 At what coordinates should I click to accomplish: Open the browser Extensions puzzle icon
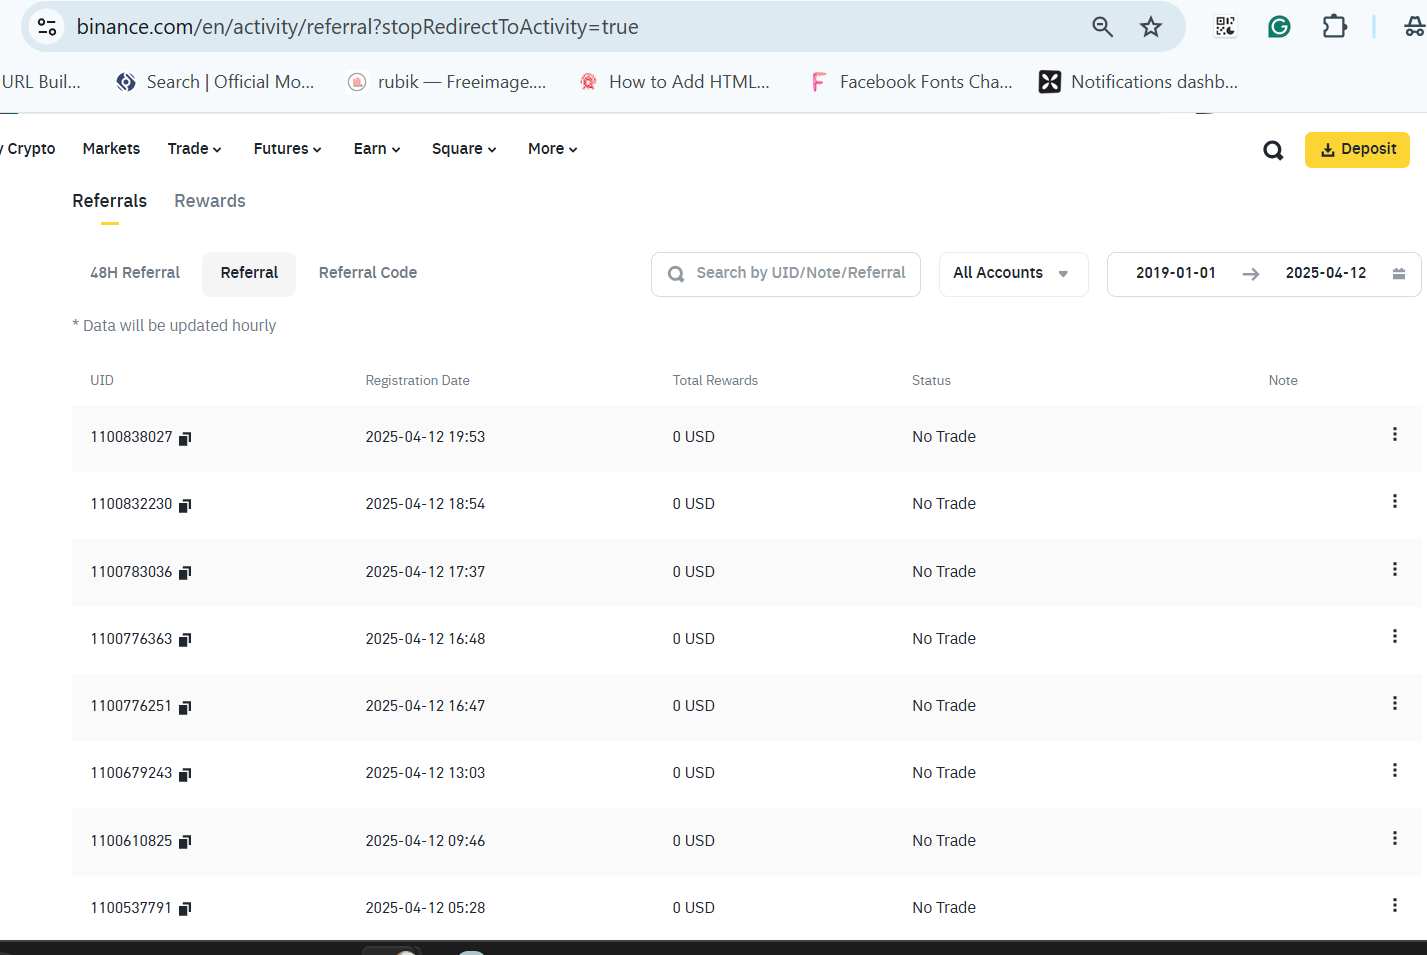click(1334, 27)
